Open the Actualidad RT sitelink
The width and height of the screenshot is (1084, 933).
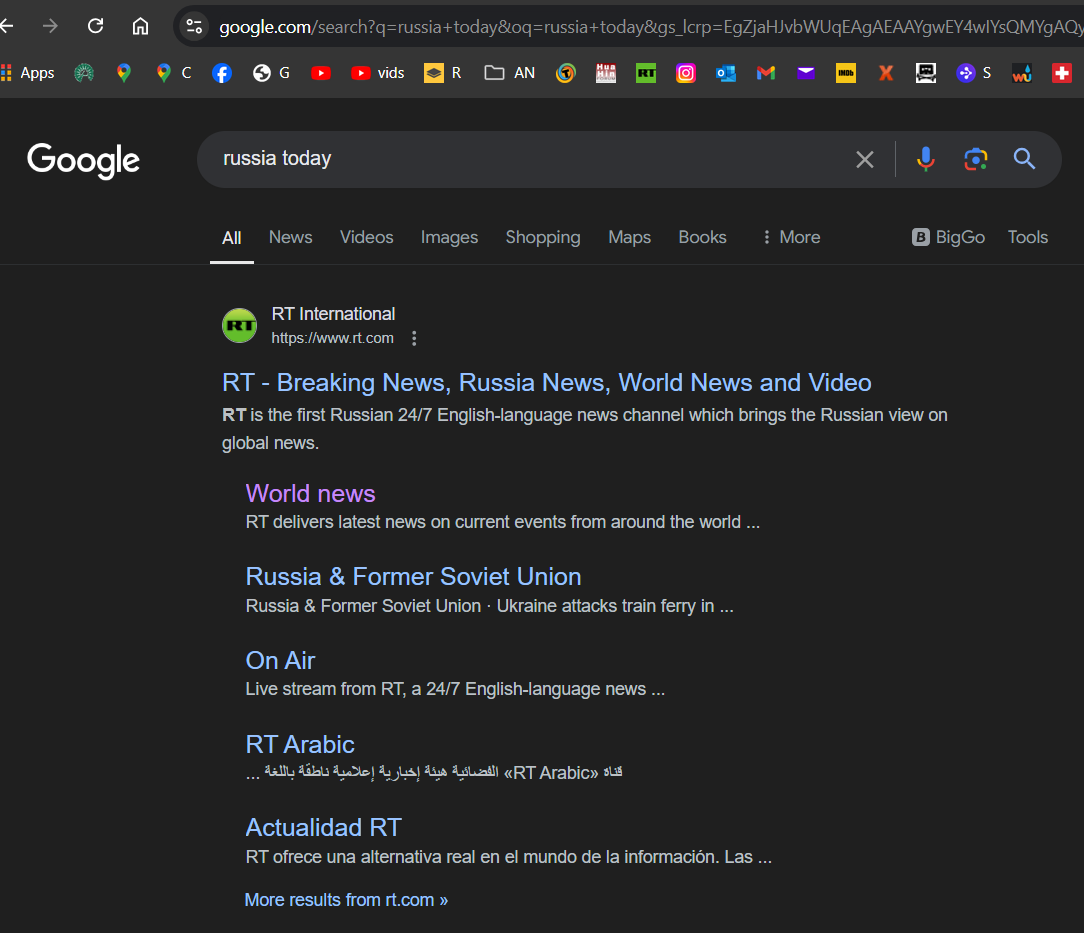[x=324, y=827]
